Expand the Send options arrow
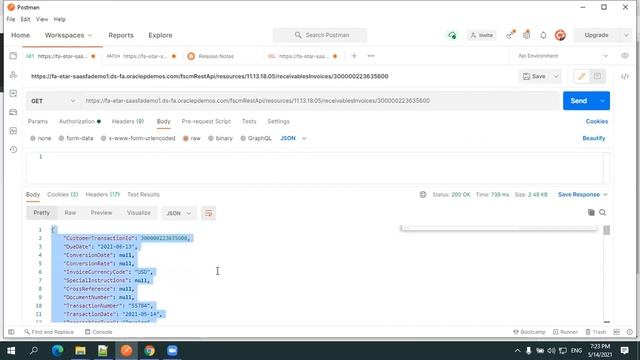The width and height of the screenshot is (640, 360). [x=602, y=101]
